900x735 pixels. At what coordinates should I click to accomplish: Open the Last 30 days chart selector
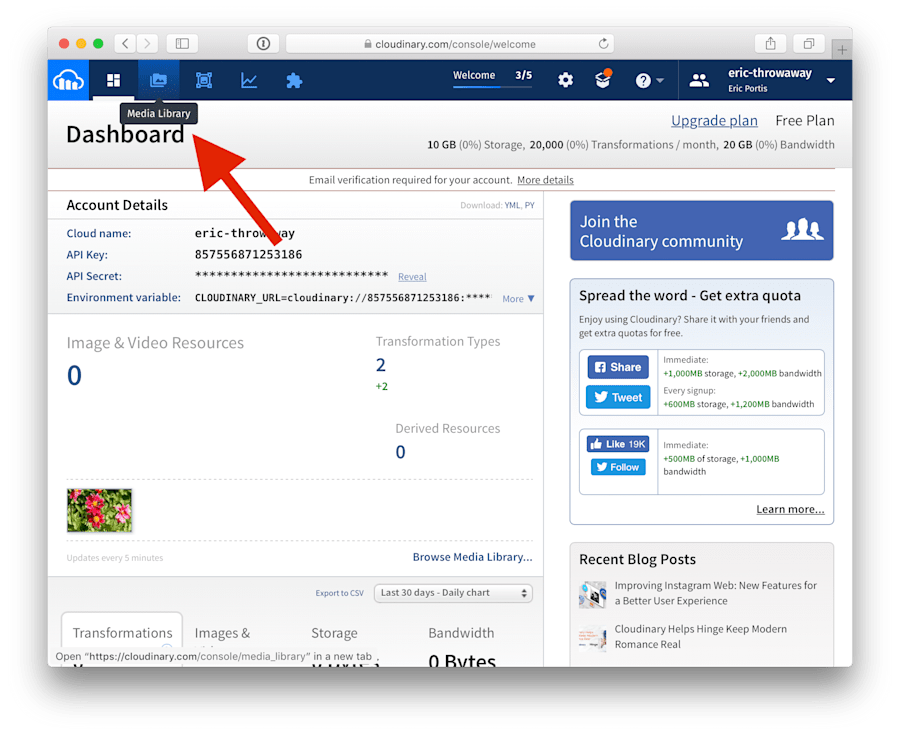[x=453, y=593]
